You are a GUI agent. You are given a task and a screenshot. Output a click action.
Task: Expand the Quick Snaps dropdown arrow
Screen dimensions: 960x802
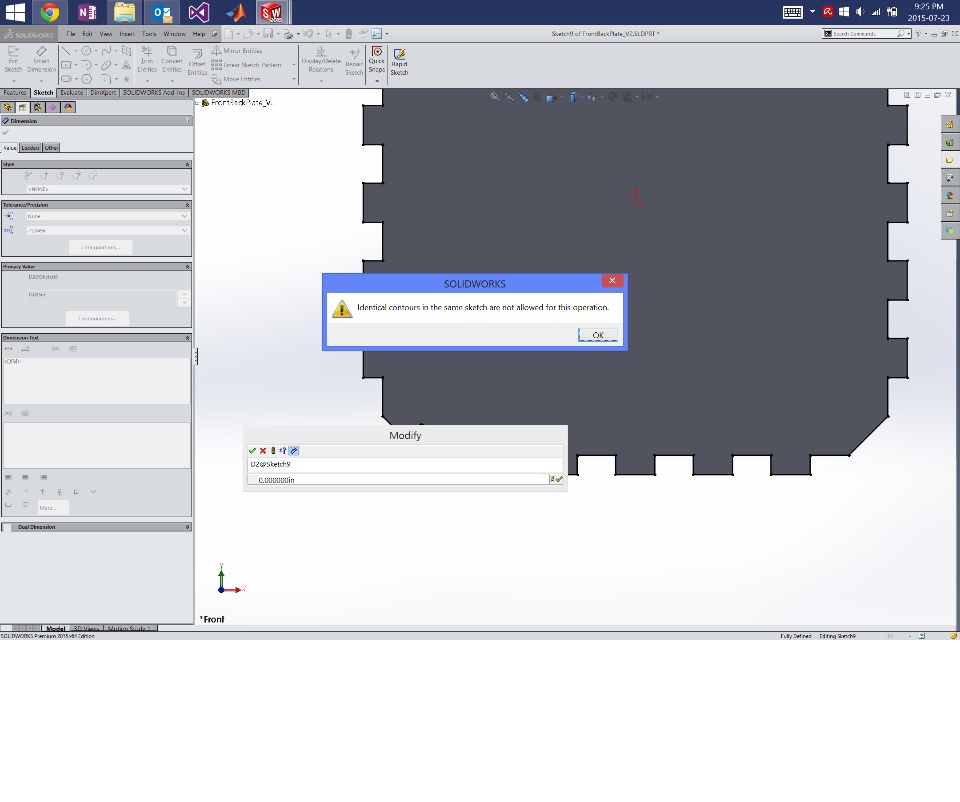tap(377, 80)
